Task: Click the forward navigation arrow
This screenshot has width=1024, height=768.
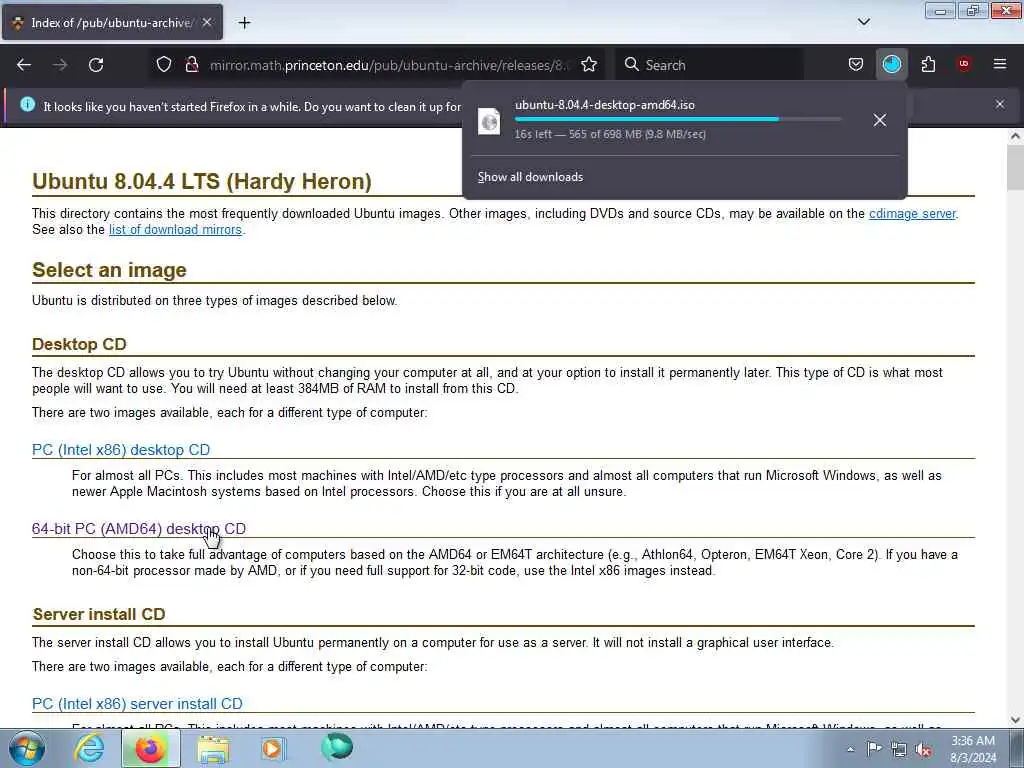Action: [x=60, y=65]
